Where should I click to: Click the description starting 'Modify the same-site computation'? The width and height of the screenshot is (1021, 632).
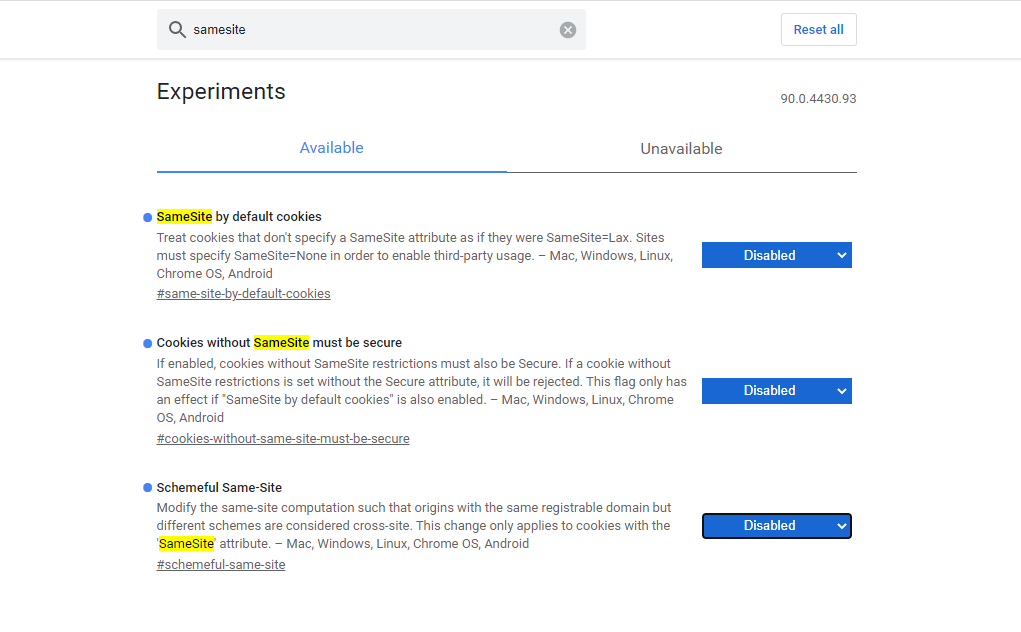[414, 525]
